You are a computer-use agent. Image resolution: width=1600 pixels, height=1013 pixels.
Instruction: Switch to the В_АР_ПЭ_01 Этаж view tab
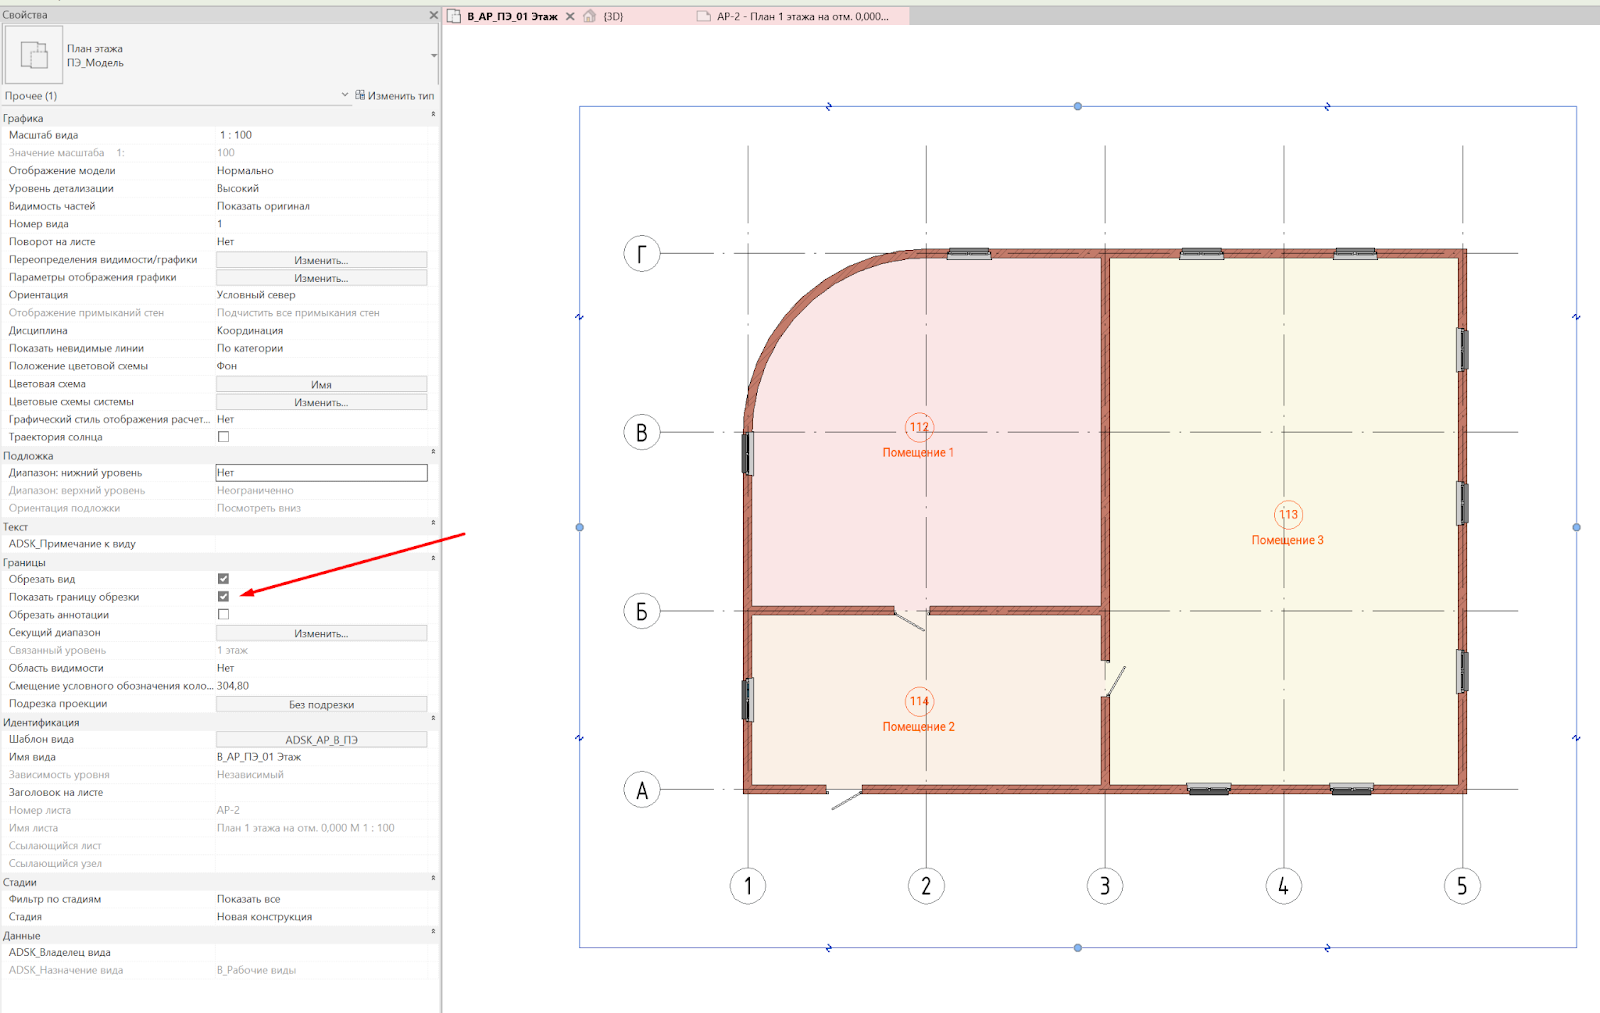point(512,17)
